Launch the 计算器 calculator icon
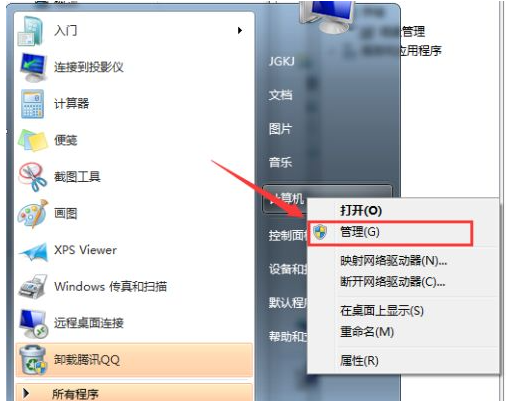 tap(32, 104)
